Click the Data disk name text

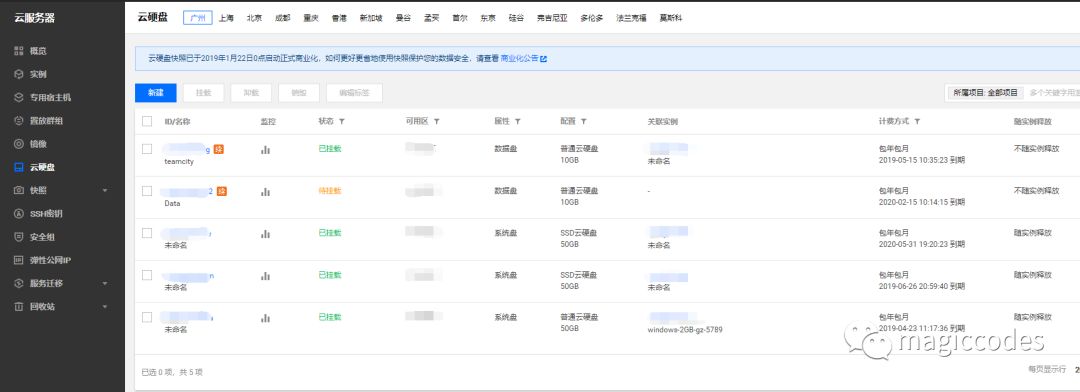(172, 204)
